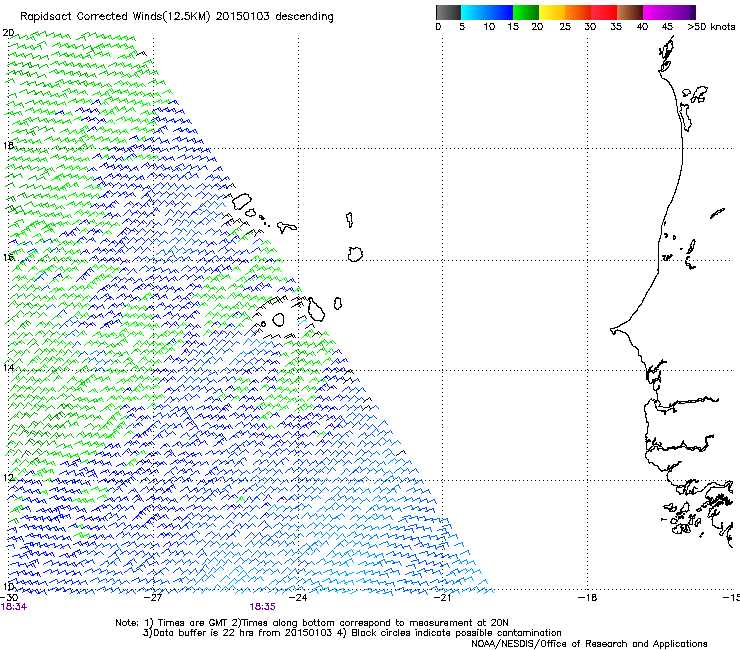Click the longitude label '-24'
The height and width of the screenshot is (650, 740).
point(298,598)
